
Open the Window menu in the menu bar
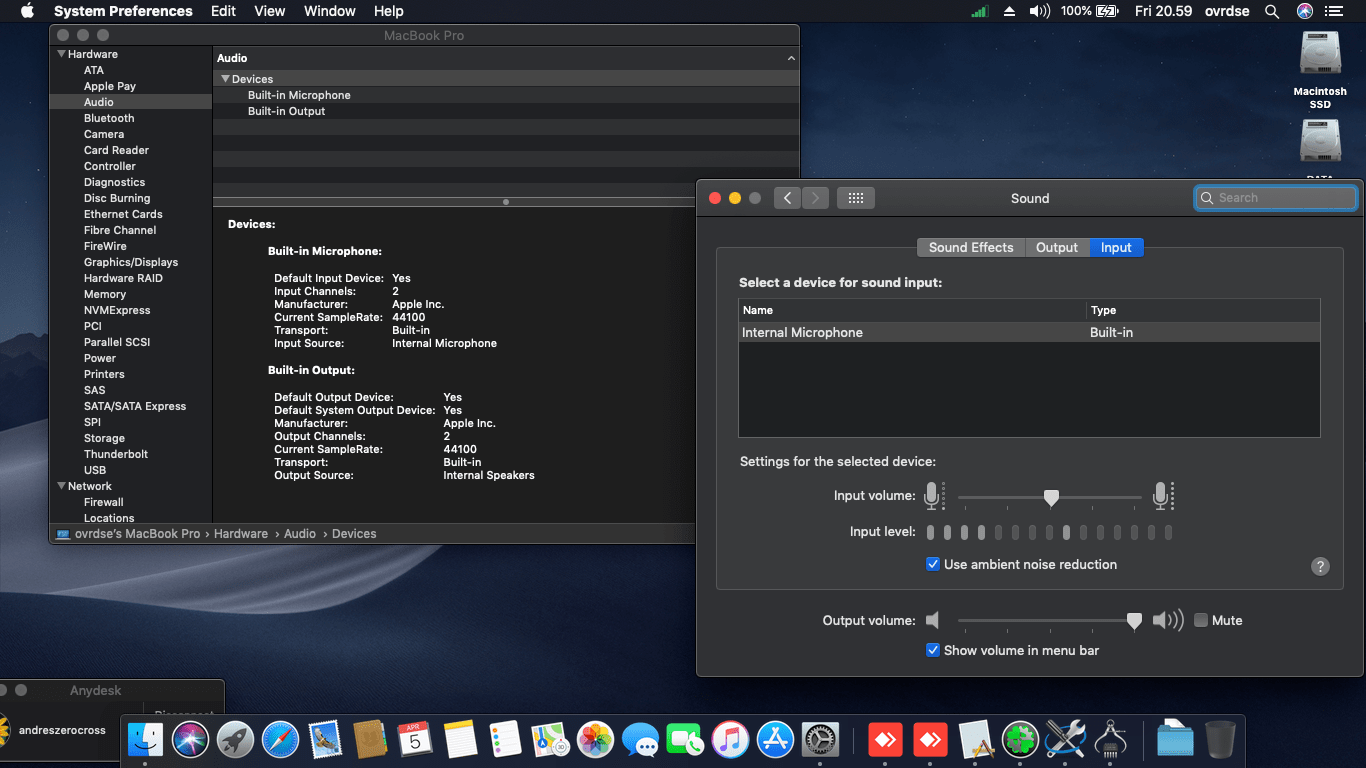[329, 11]
